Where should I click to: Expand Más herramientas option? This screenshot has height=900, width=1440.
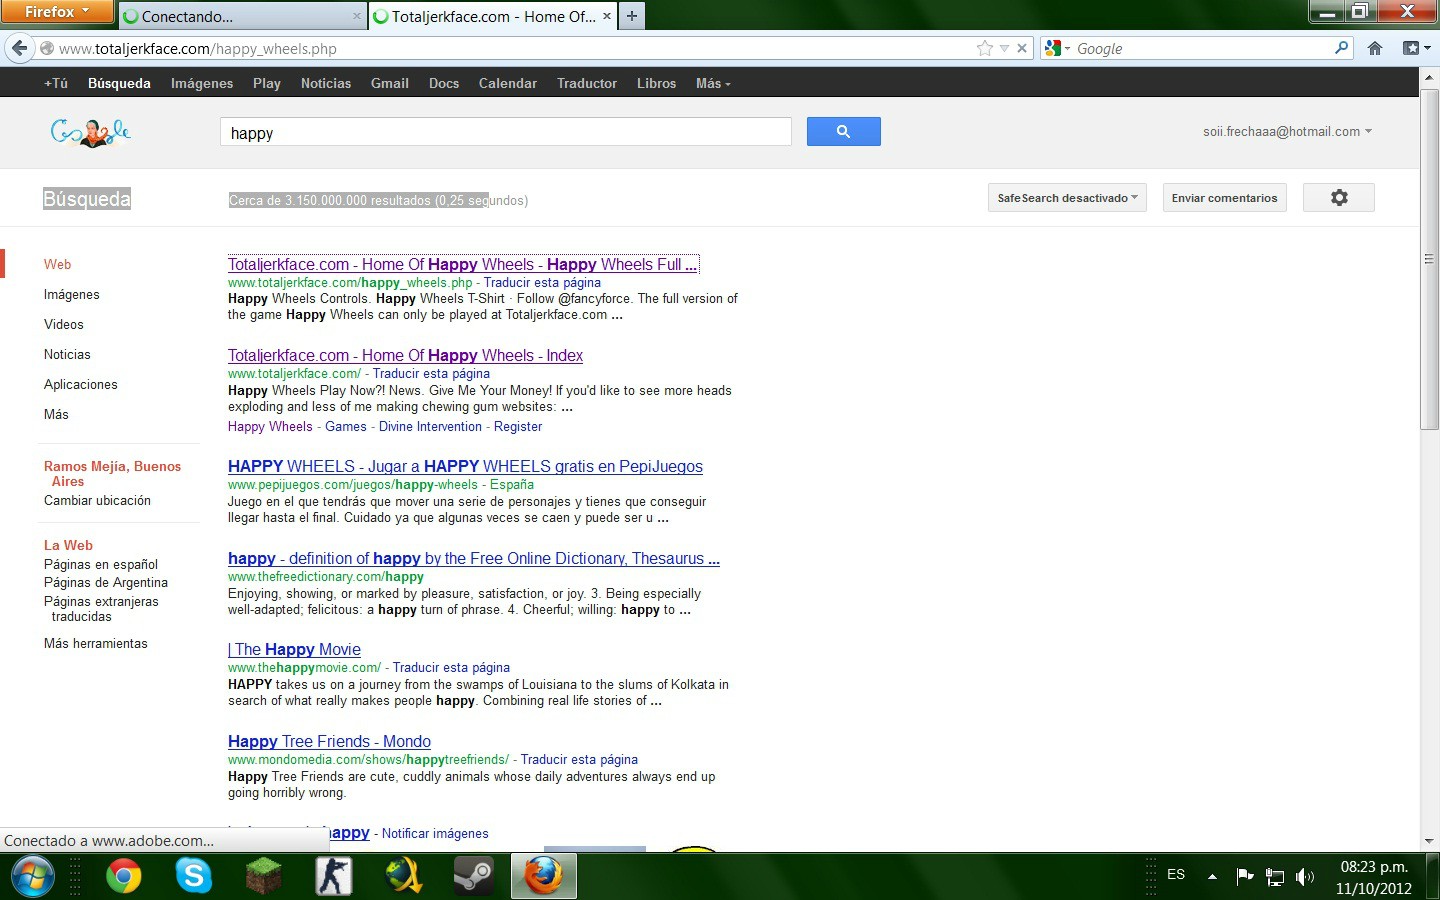[x=96, y=643]
